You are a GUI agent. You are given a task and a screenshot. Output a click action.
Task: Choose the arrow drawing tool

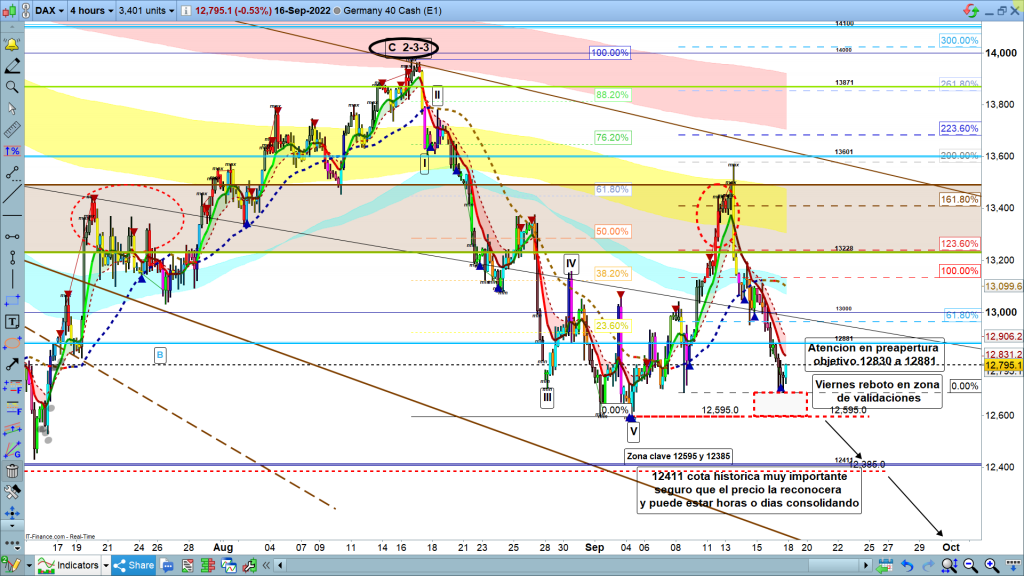pyautogui.click(x=12, y=344)
